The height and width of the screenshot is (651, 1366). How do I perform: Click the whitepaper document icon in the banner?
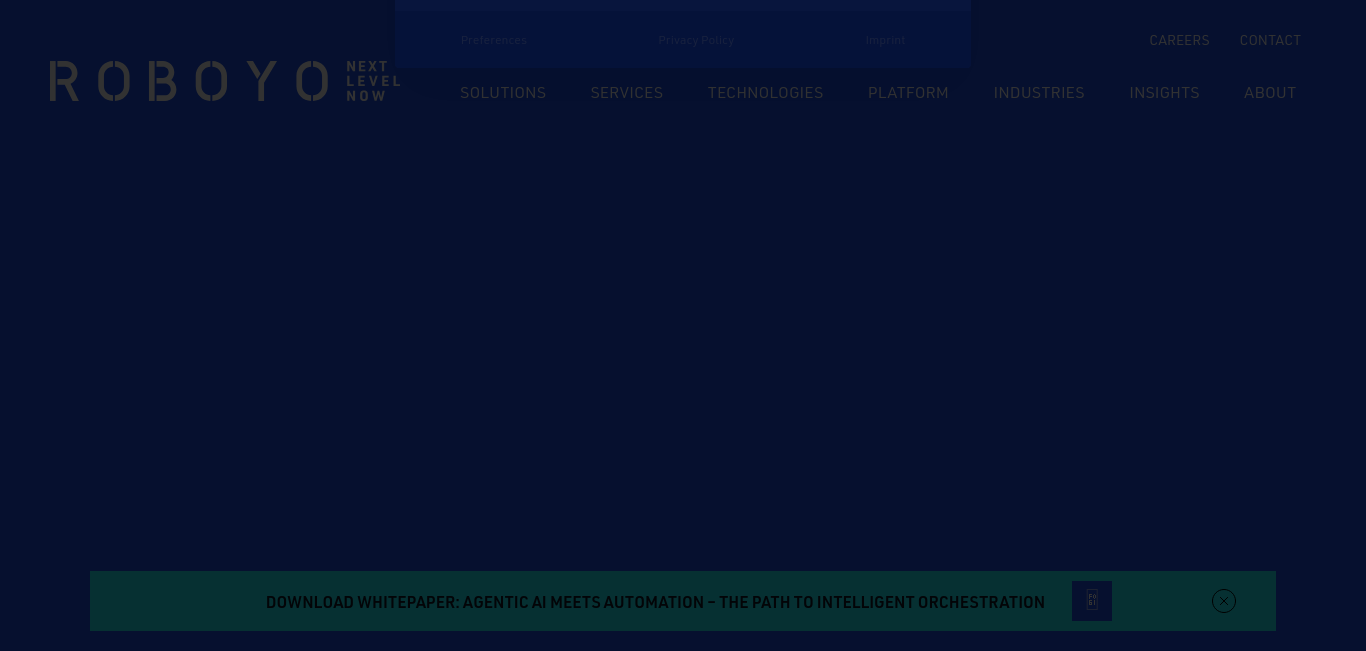pos(1091,601)
